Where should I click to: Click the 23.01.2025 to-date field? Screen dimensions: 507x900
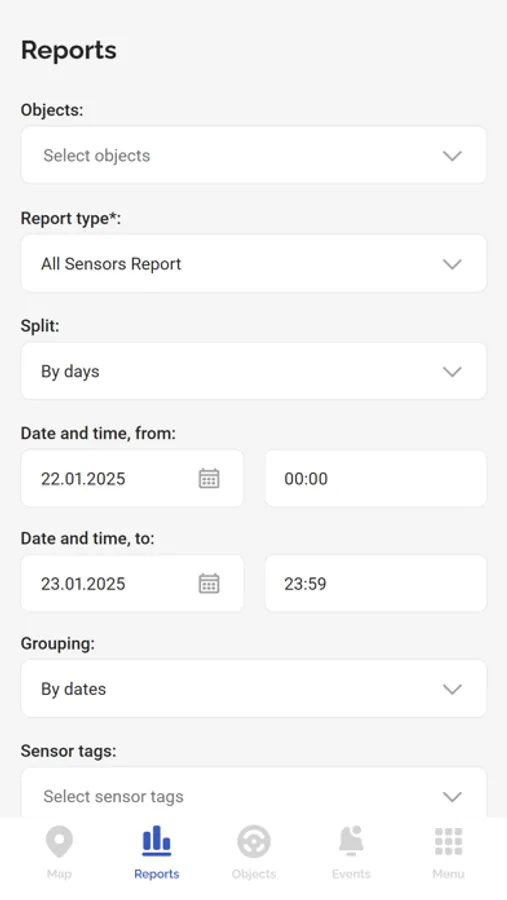coord(132,583)
